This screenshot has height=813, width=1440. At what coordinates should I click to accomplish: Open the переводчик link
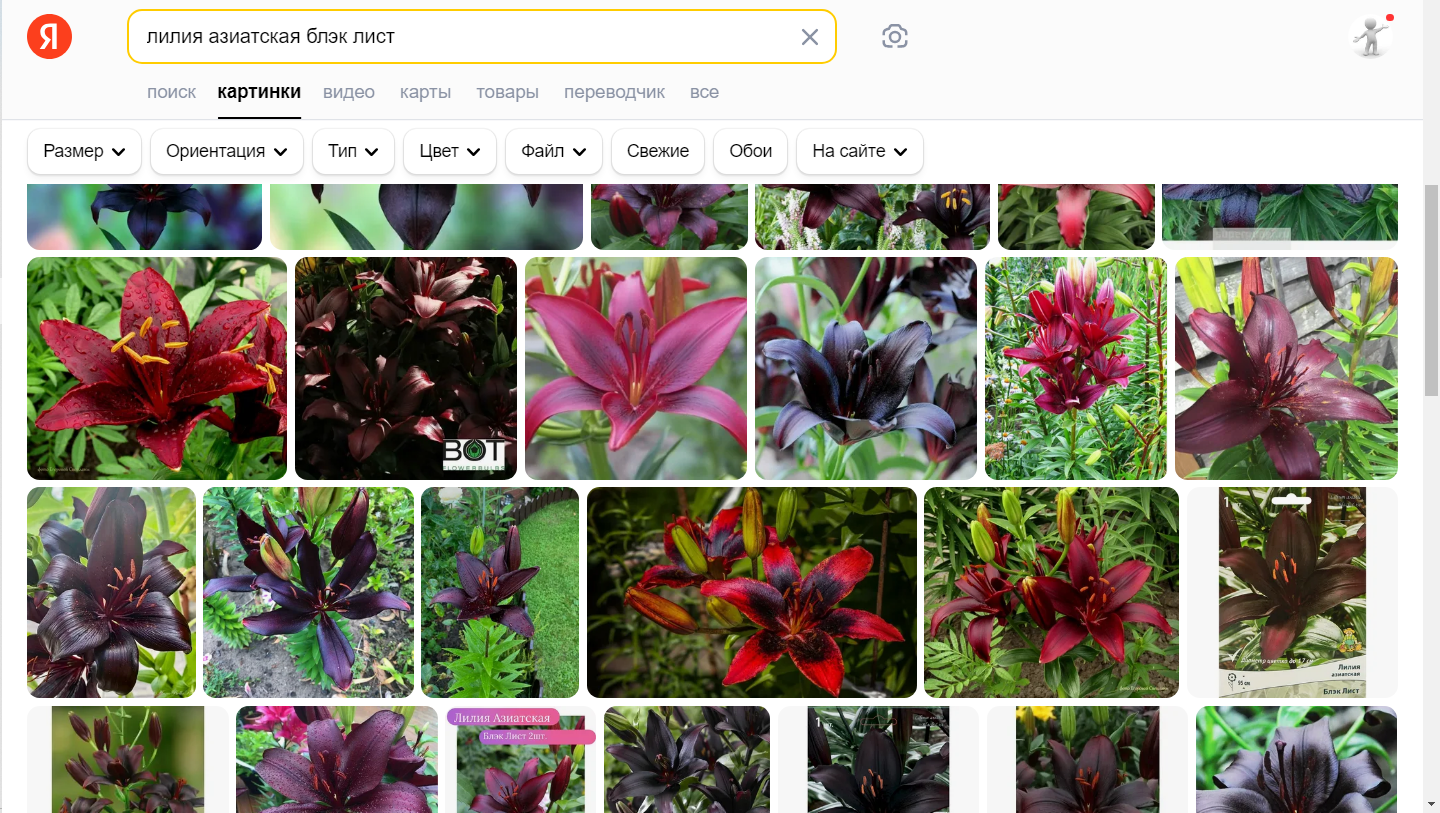coord(614,92)
